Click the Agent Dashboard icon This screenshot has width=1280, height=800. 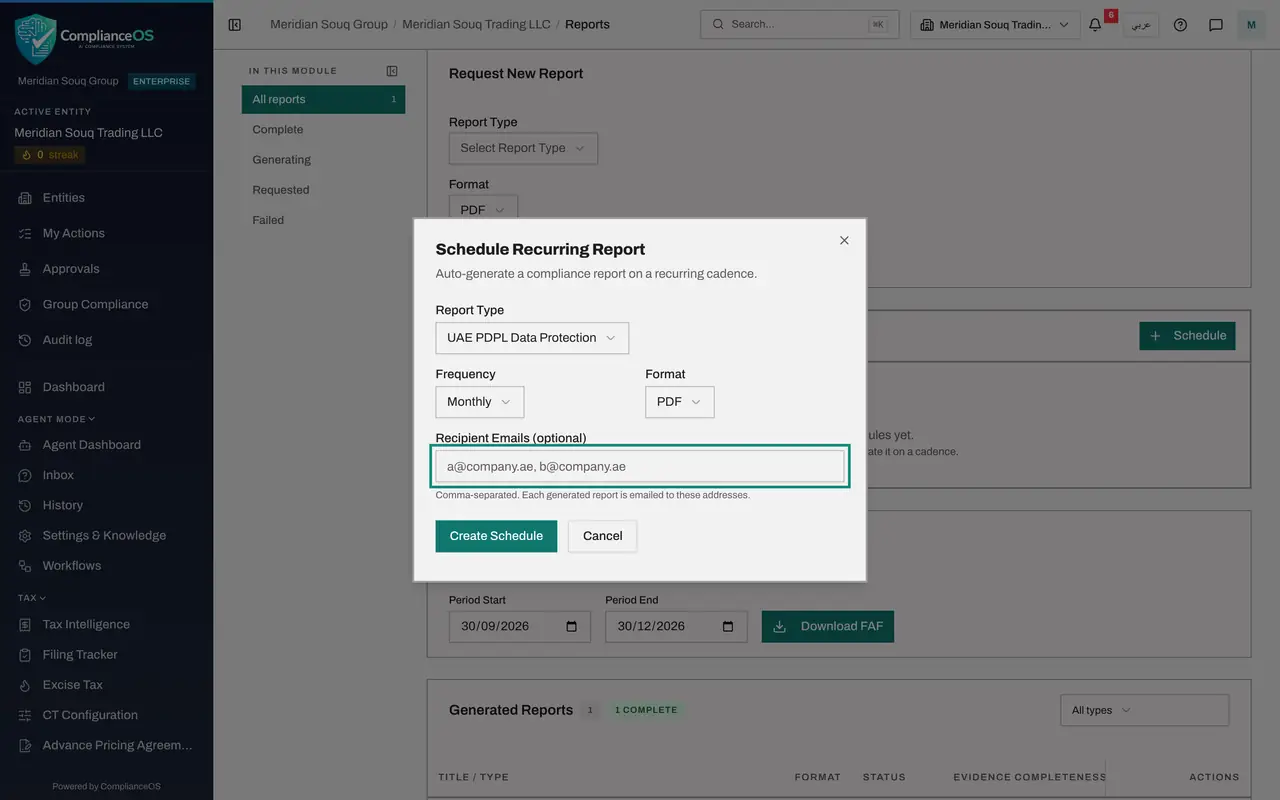tap(25, 445)
